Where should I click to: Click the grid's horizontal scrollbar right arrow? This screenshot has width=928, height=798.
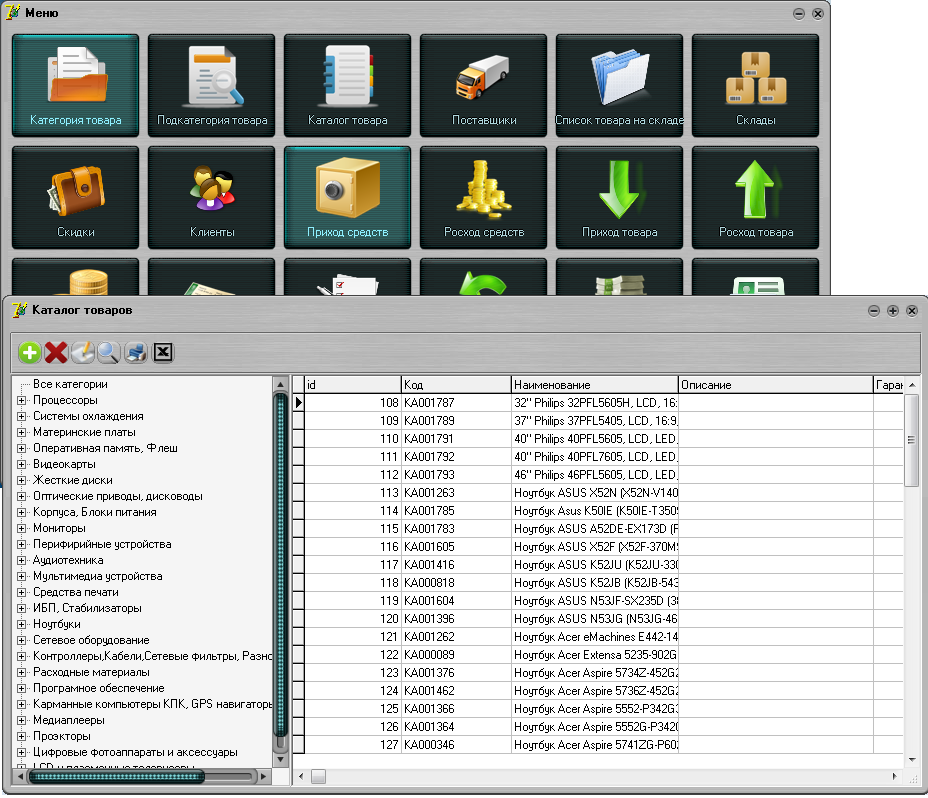point(894,776)
